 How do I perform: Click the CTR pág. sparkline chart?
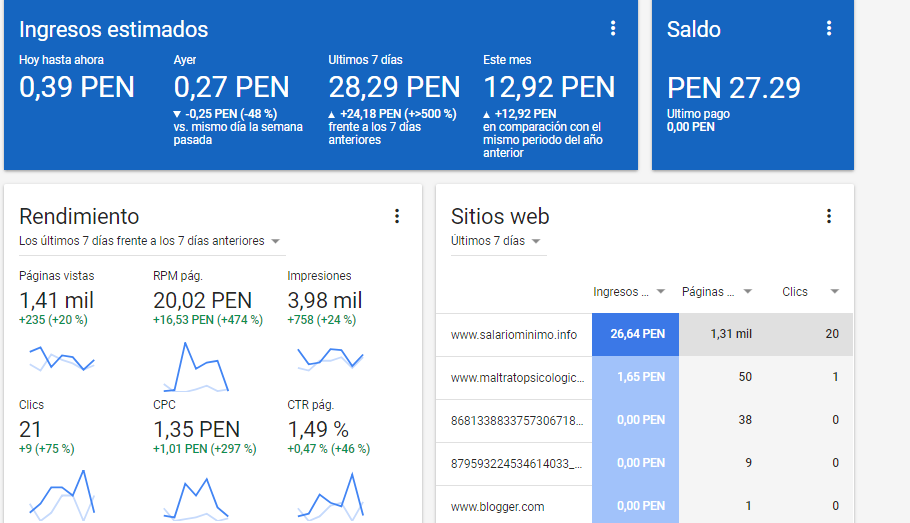coord(330,496)
